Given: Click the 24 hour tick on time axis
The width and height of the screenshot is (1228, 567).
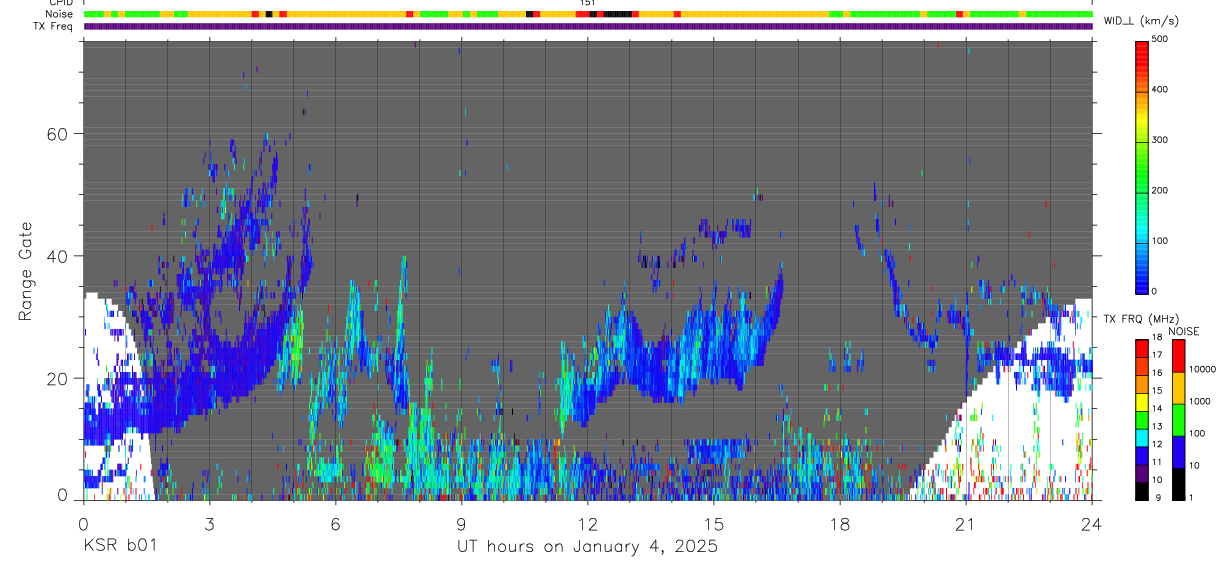Looking at the screenshot, I should tap(1092, 523).
